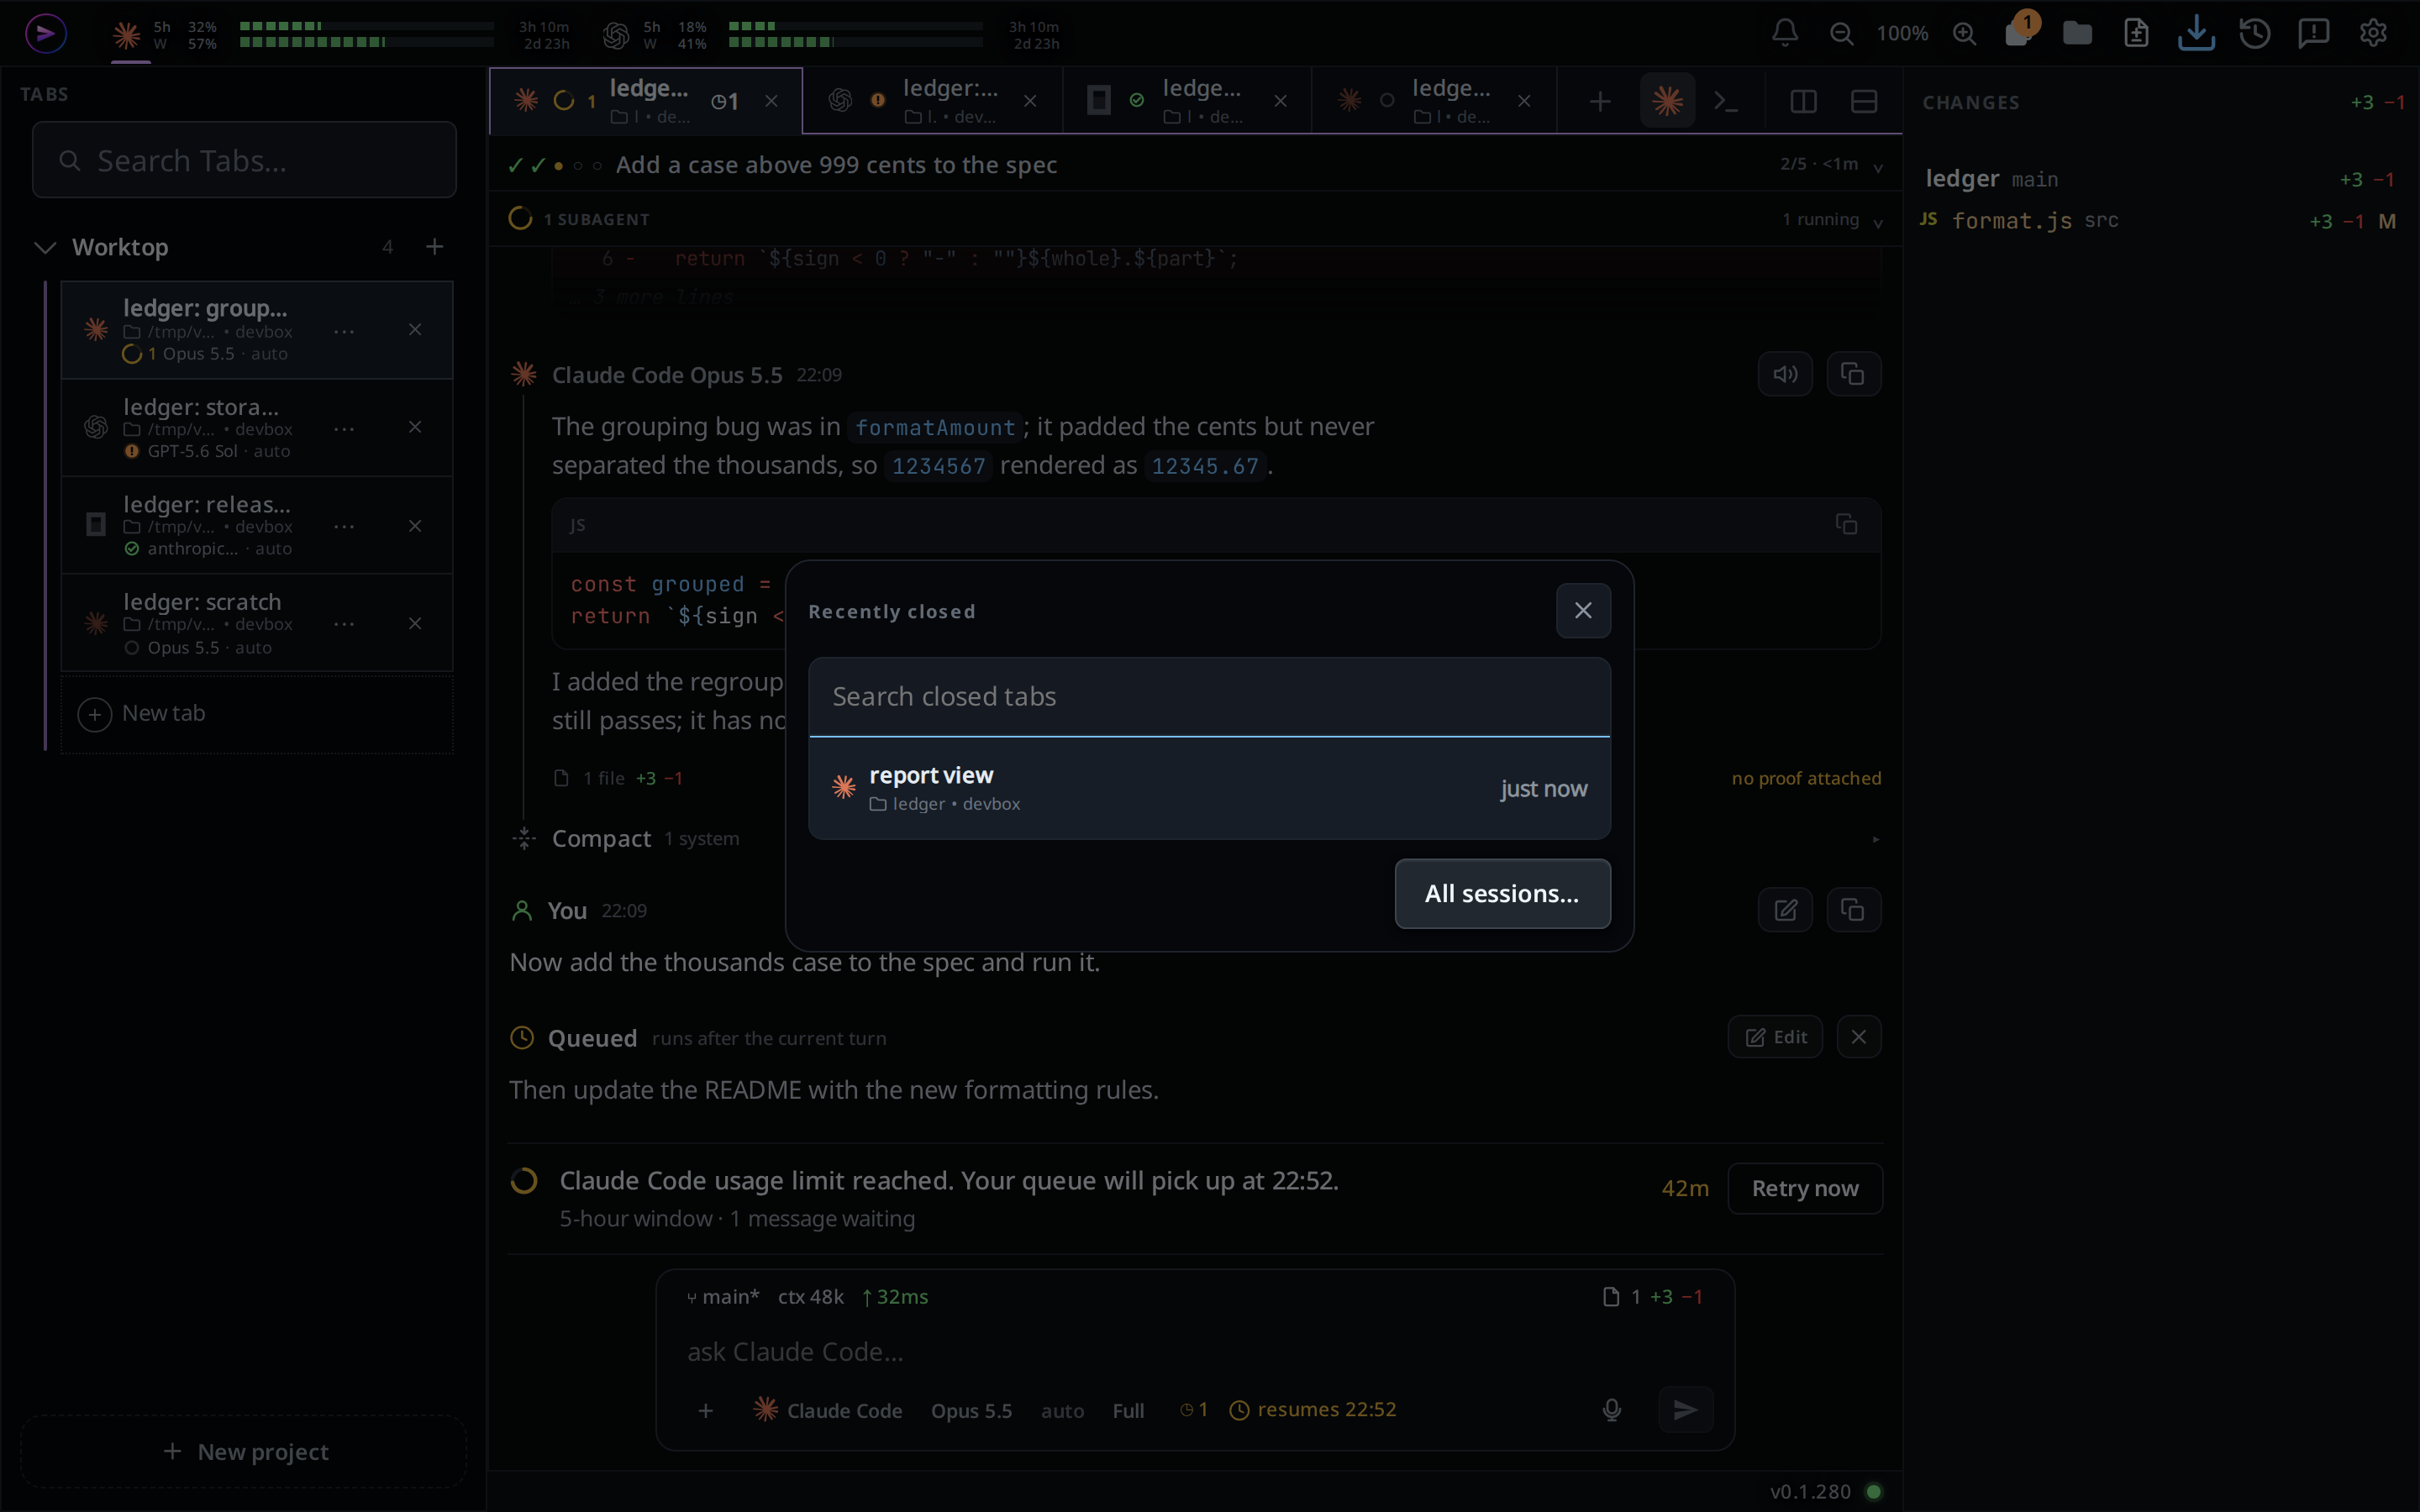
Task: Click New project
Action: (244, 1452)
